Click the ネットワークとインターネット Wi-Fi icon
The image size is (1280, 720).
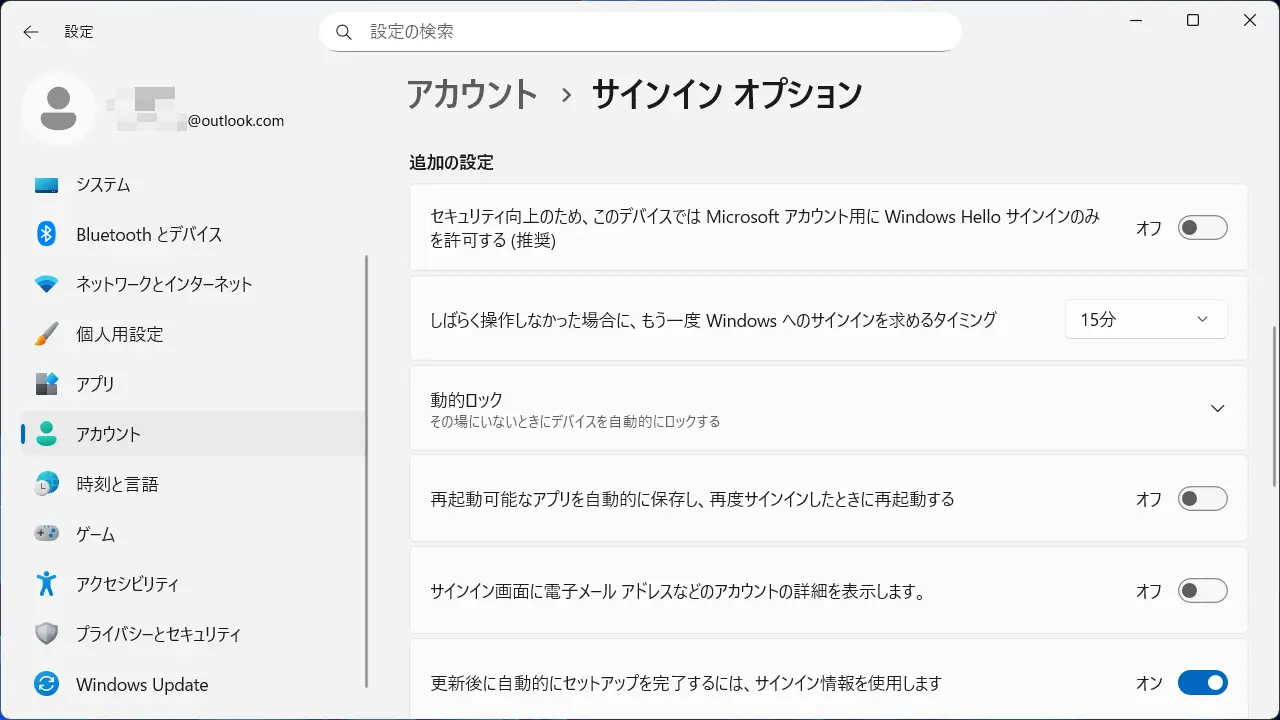tap(46, 284)
